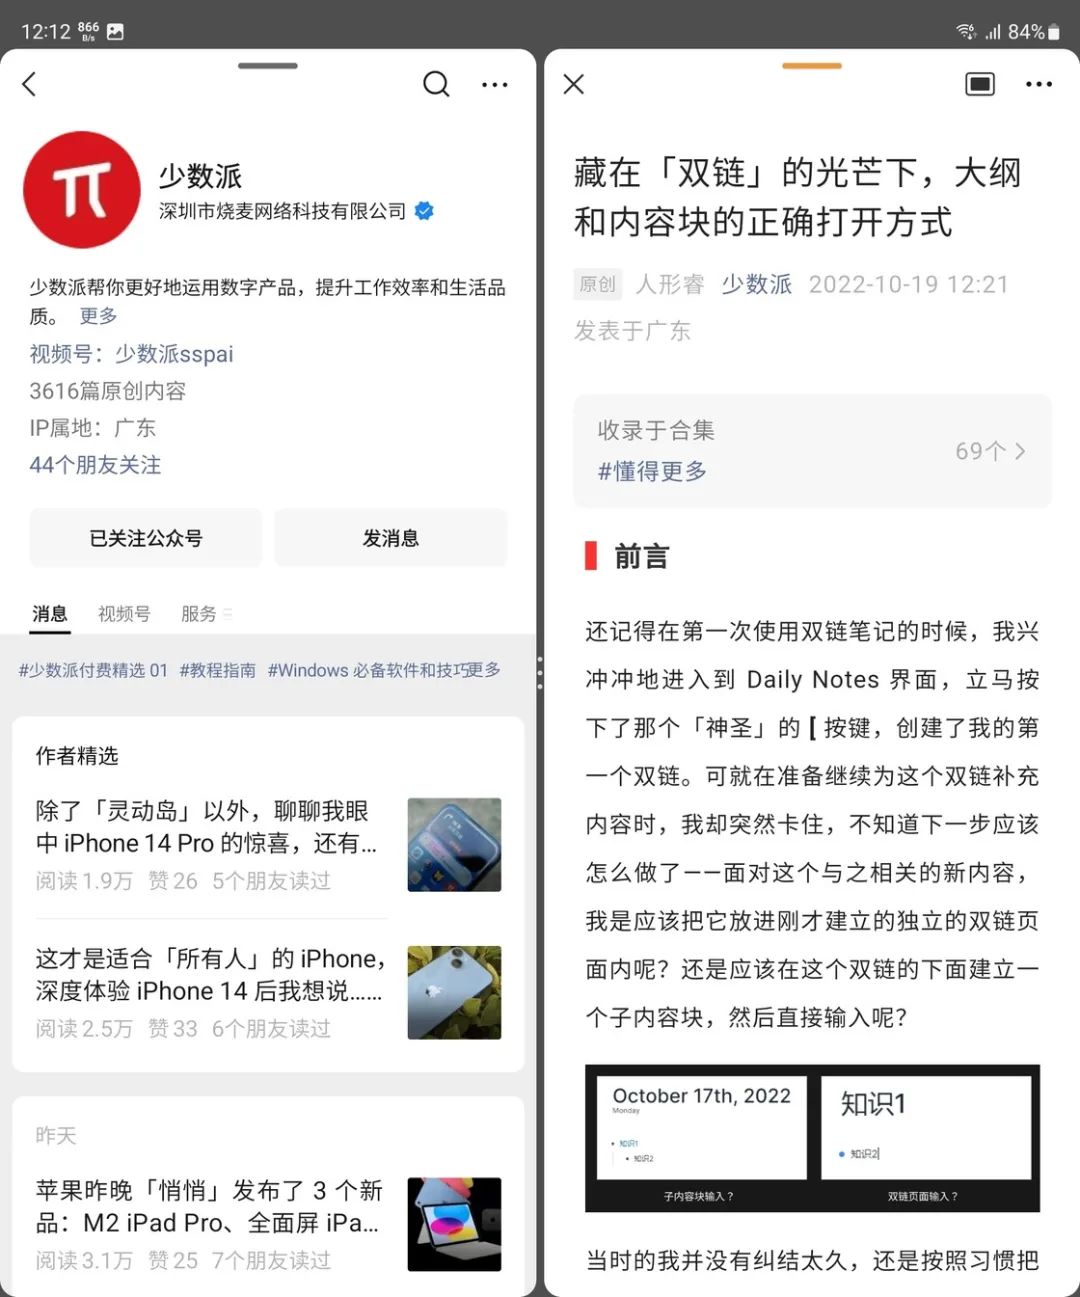This screenshot has height=1297, width=1080.
Task: Tap the 少数派 red π avatar
Action: (82, 190)
